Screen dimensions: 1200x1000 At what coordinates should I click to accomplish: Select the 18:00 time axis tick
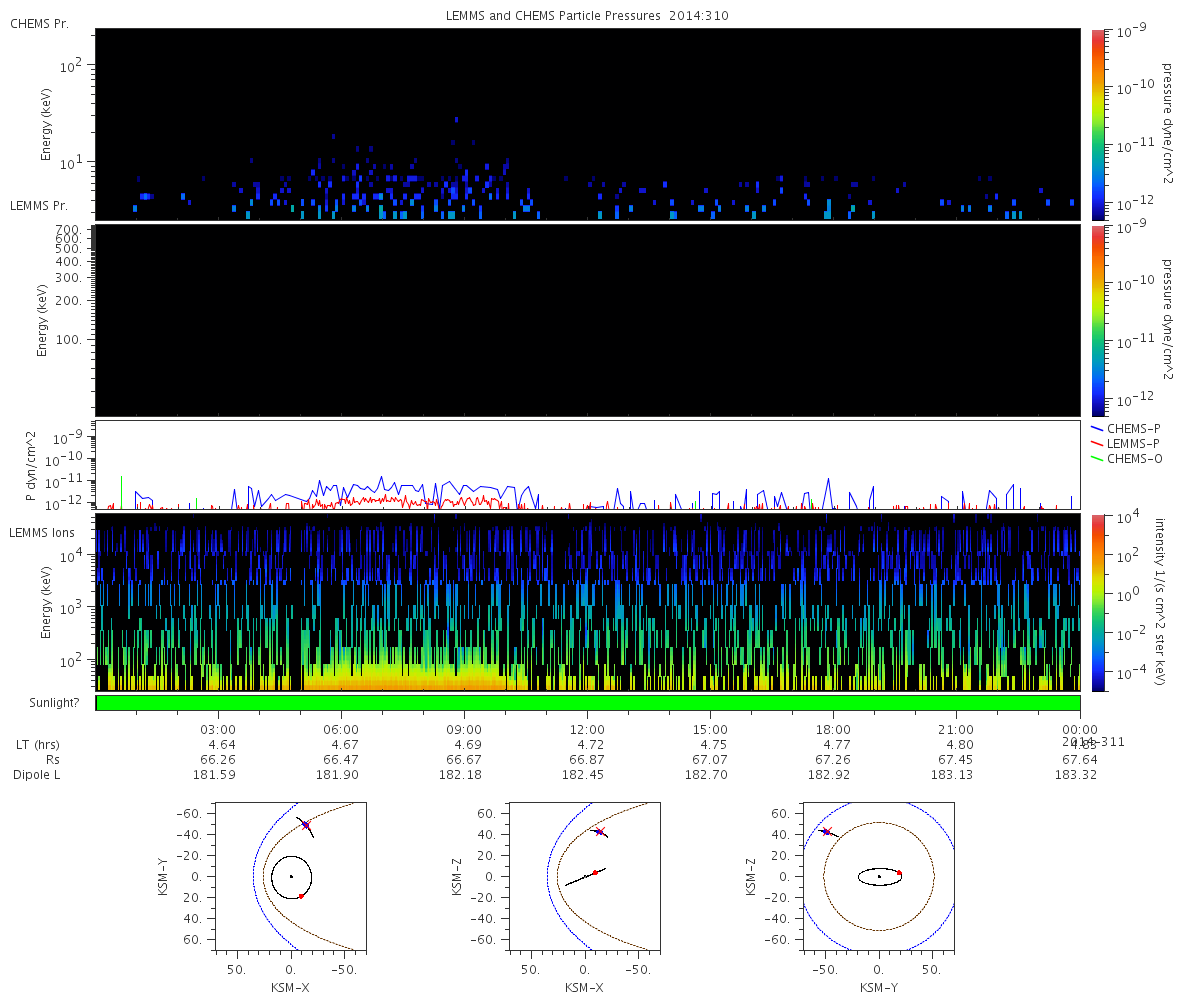pyautogui.click(x=833, y=729)
